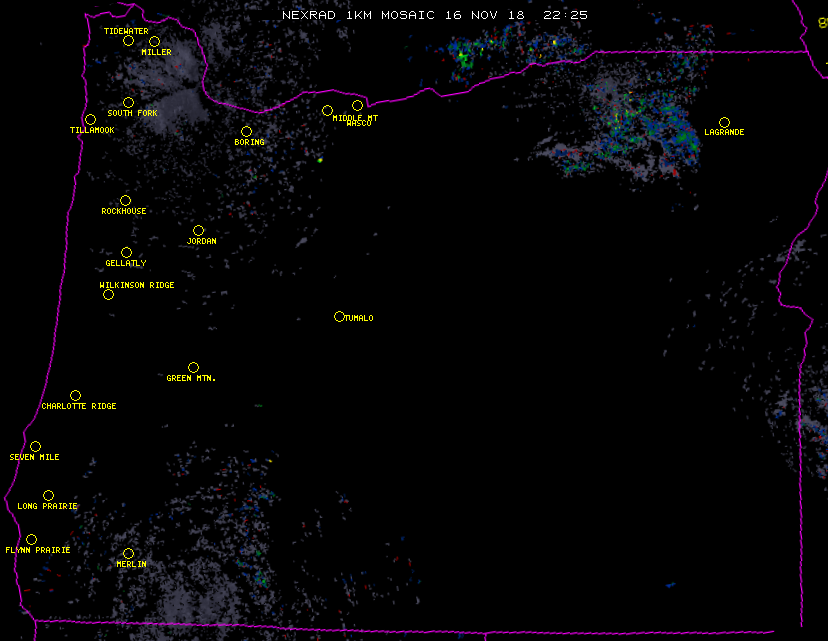This screenshot has height=641, width=828.
Task: Select the Rockhouse station marker circle
Action: 125,200
